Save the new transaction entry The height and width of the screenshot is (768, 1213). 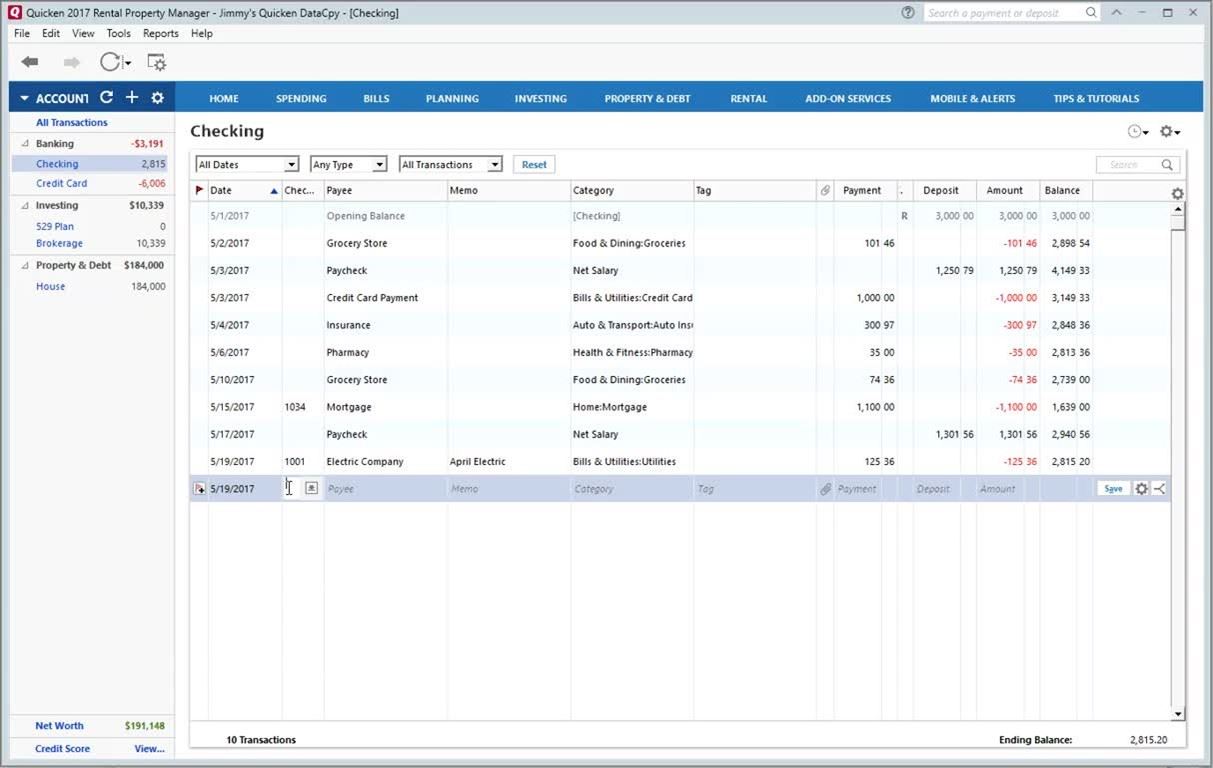(x=1112, y=489)
